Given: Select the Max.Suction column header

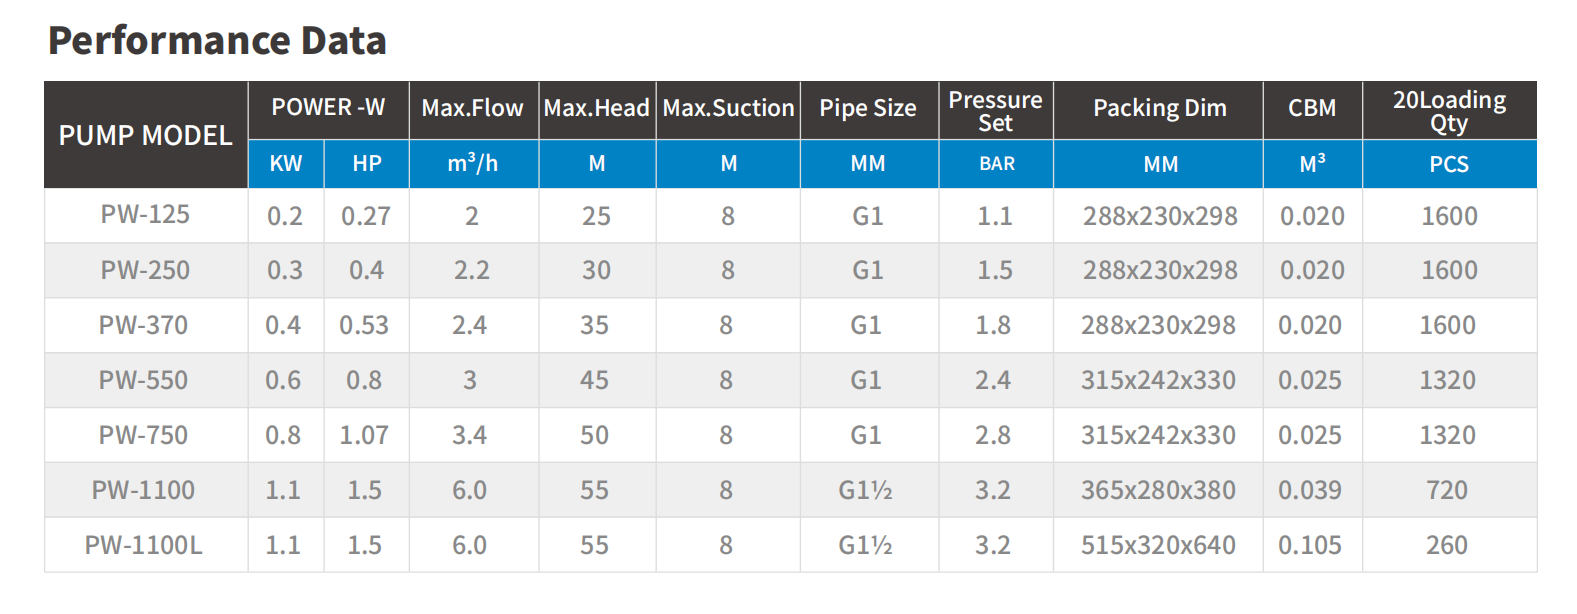Looking at the screenshot, I should click(x=728, y=108).
